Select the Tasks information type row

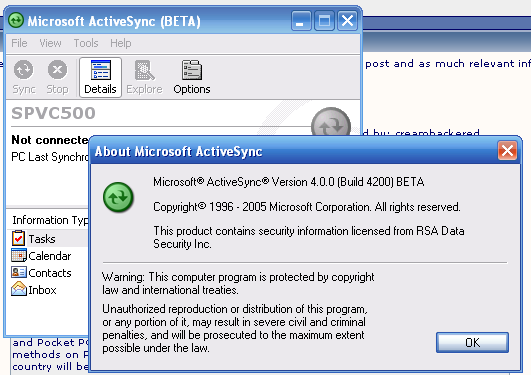[x=47, y=238]
